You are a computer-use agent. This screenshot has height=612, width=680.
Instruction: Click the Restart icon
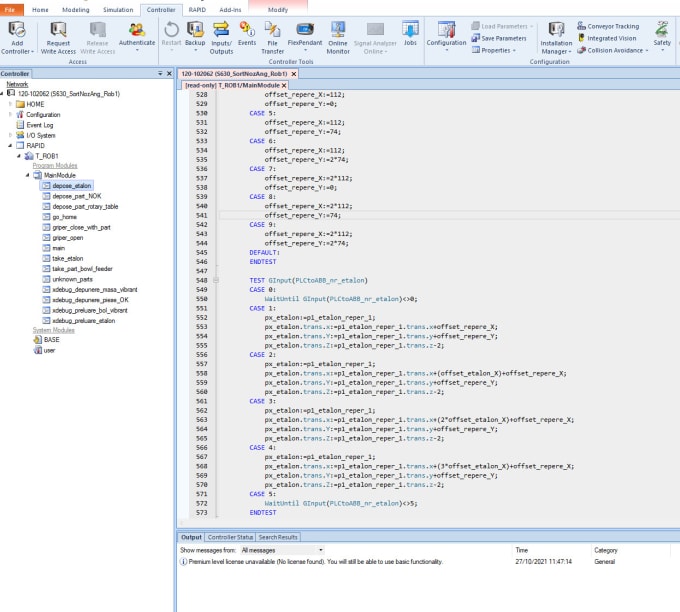171,36
